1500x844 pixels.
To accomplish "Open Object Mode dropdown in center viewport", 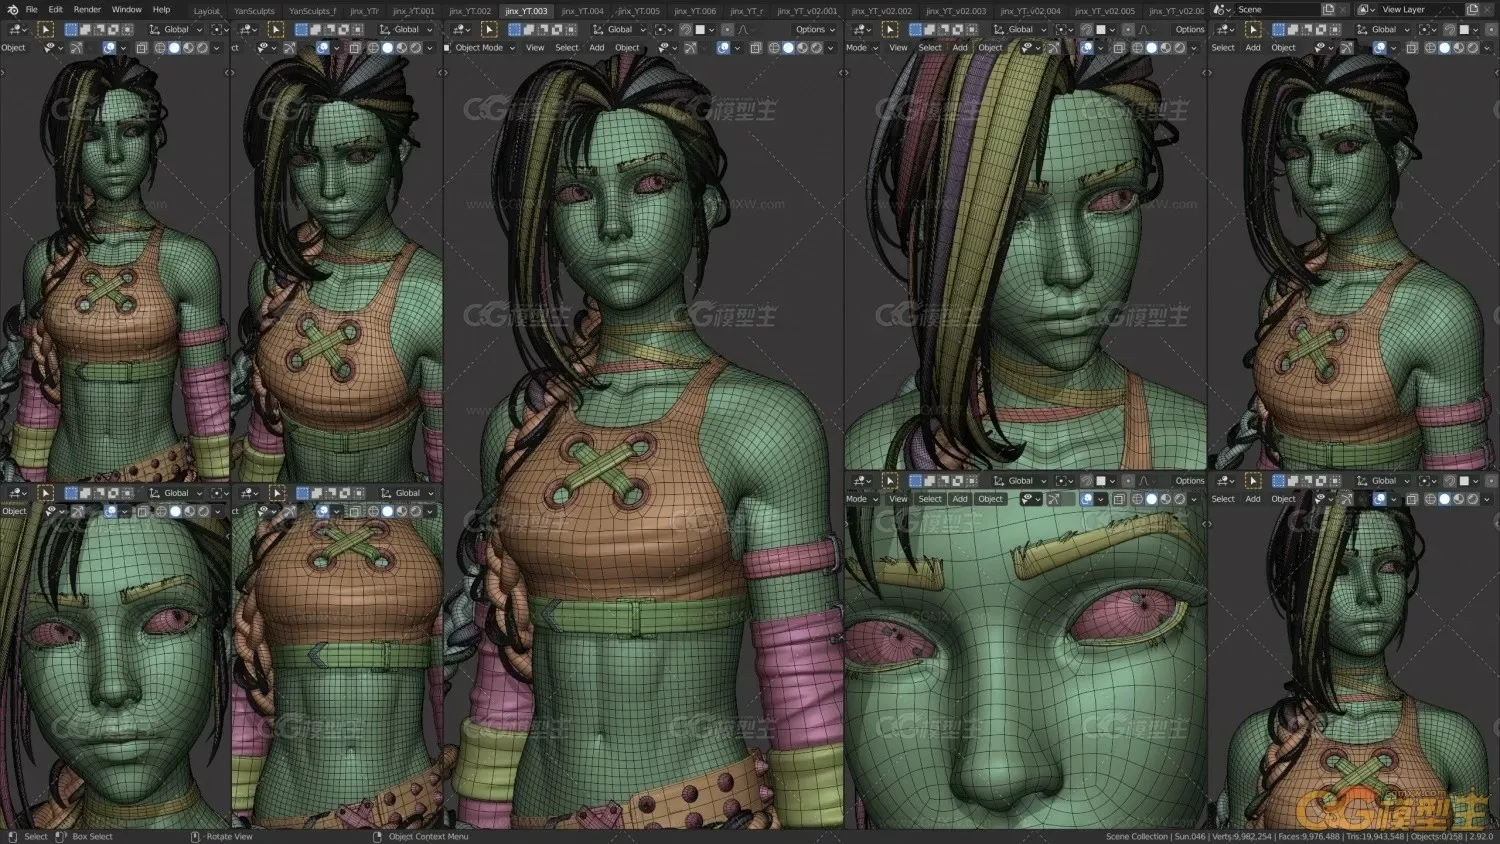I will (484, 47).
